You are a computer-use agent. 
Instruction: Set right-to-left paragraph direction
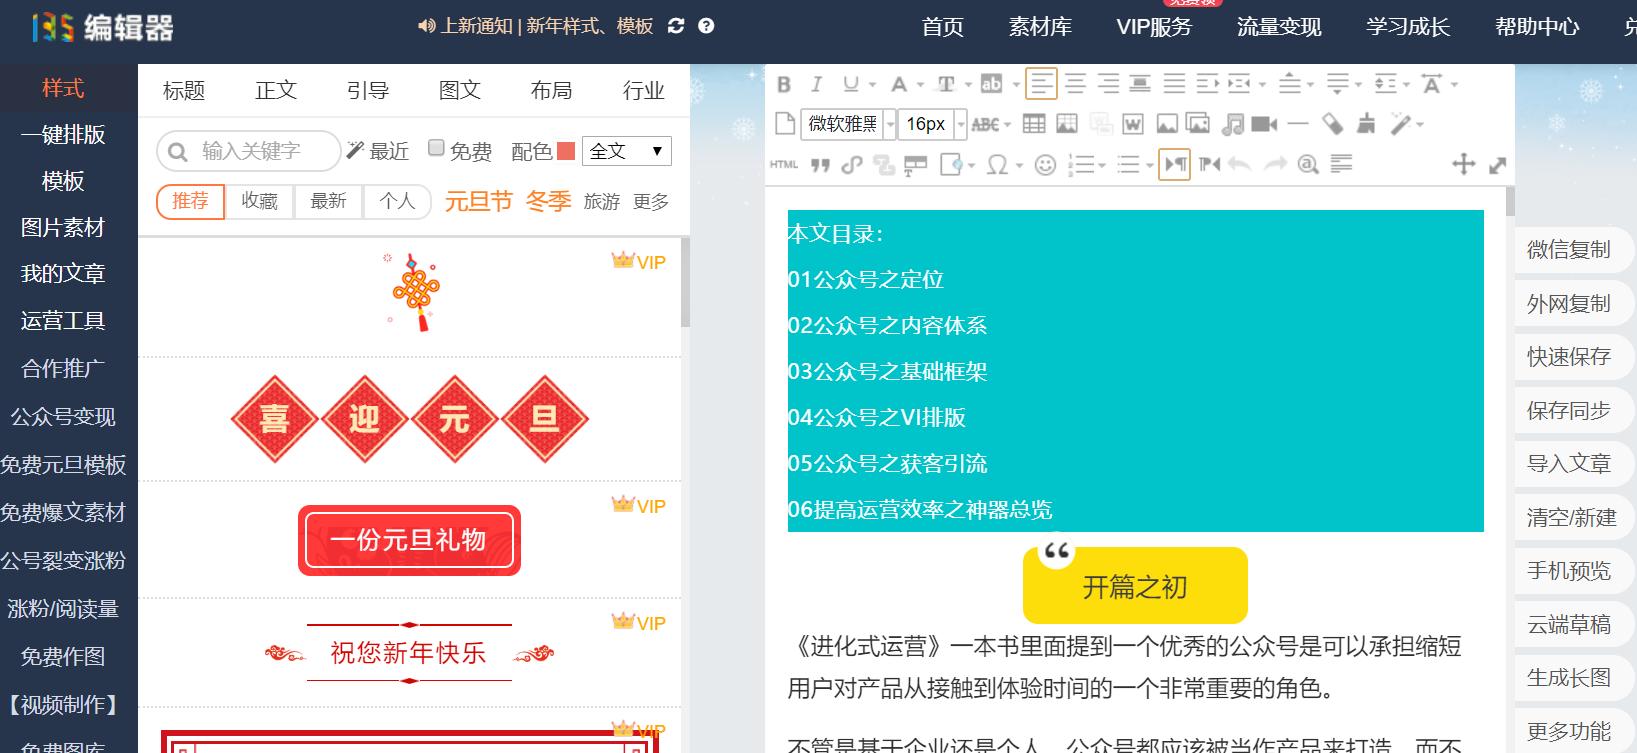[1209, 164]
